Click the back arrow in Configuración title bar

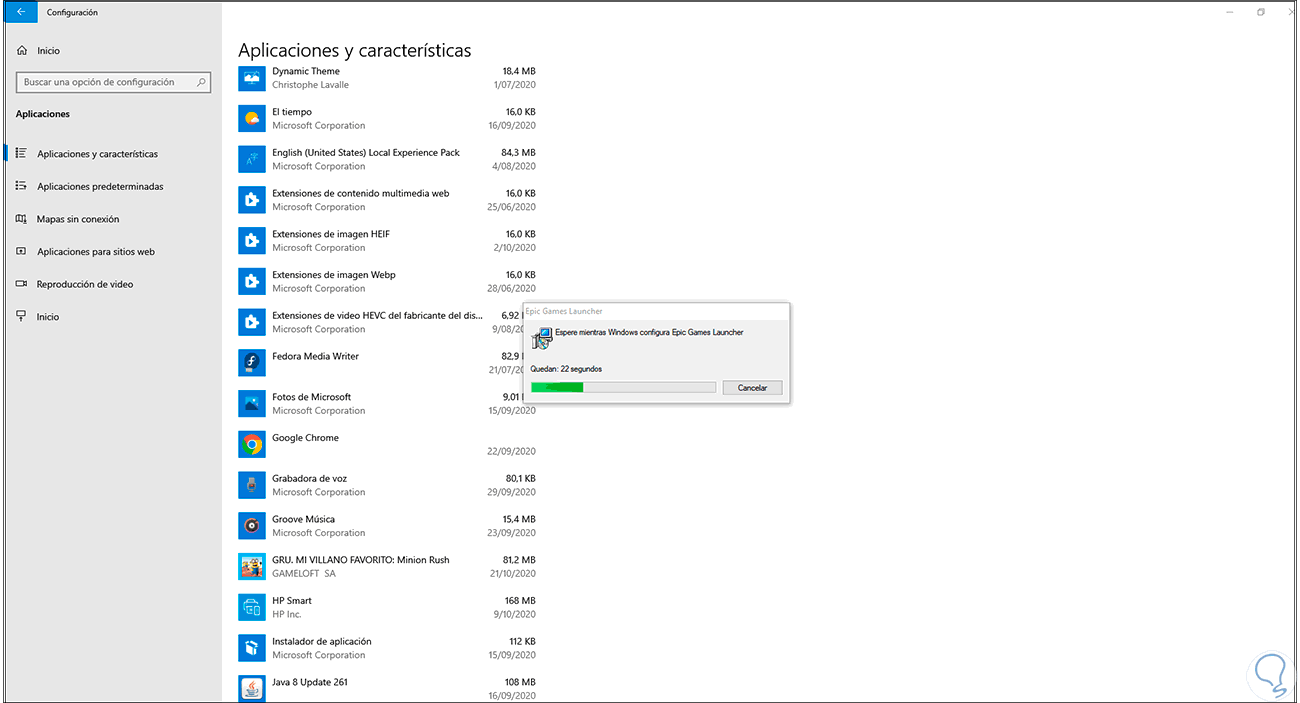tap(20, 12)
